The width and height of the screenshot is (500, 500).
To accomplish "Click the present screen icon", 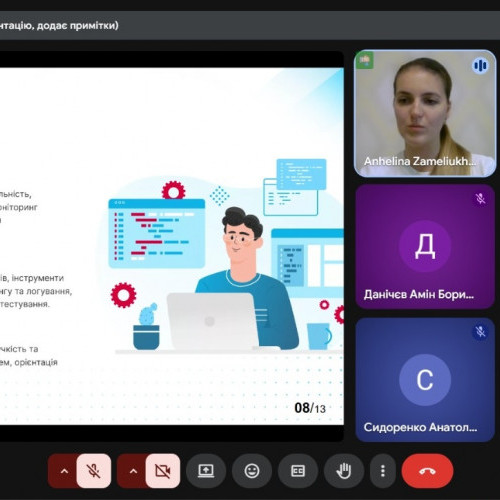I will [x=206, y=471].
